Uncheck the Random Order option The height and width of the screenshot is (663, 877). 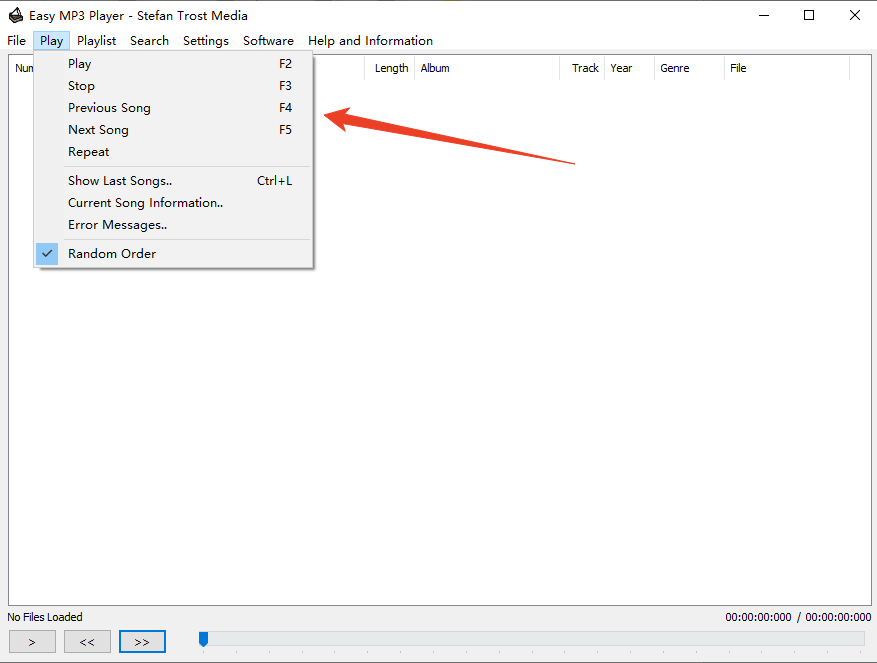173,253
